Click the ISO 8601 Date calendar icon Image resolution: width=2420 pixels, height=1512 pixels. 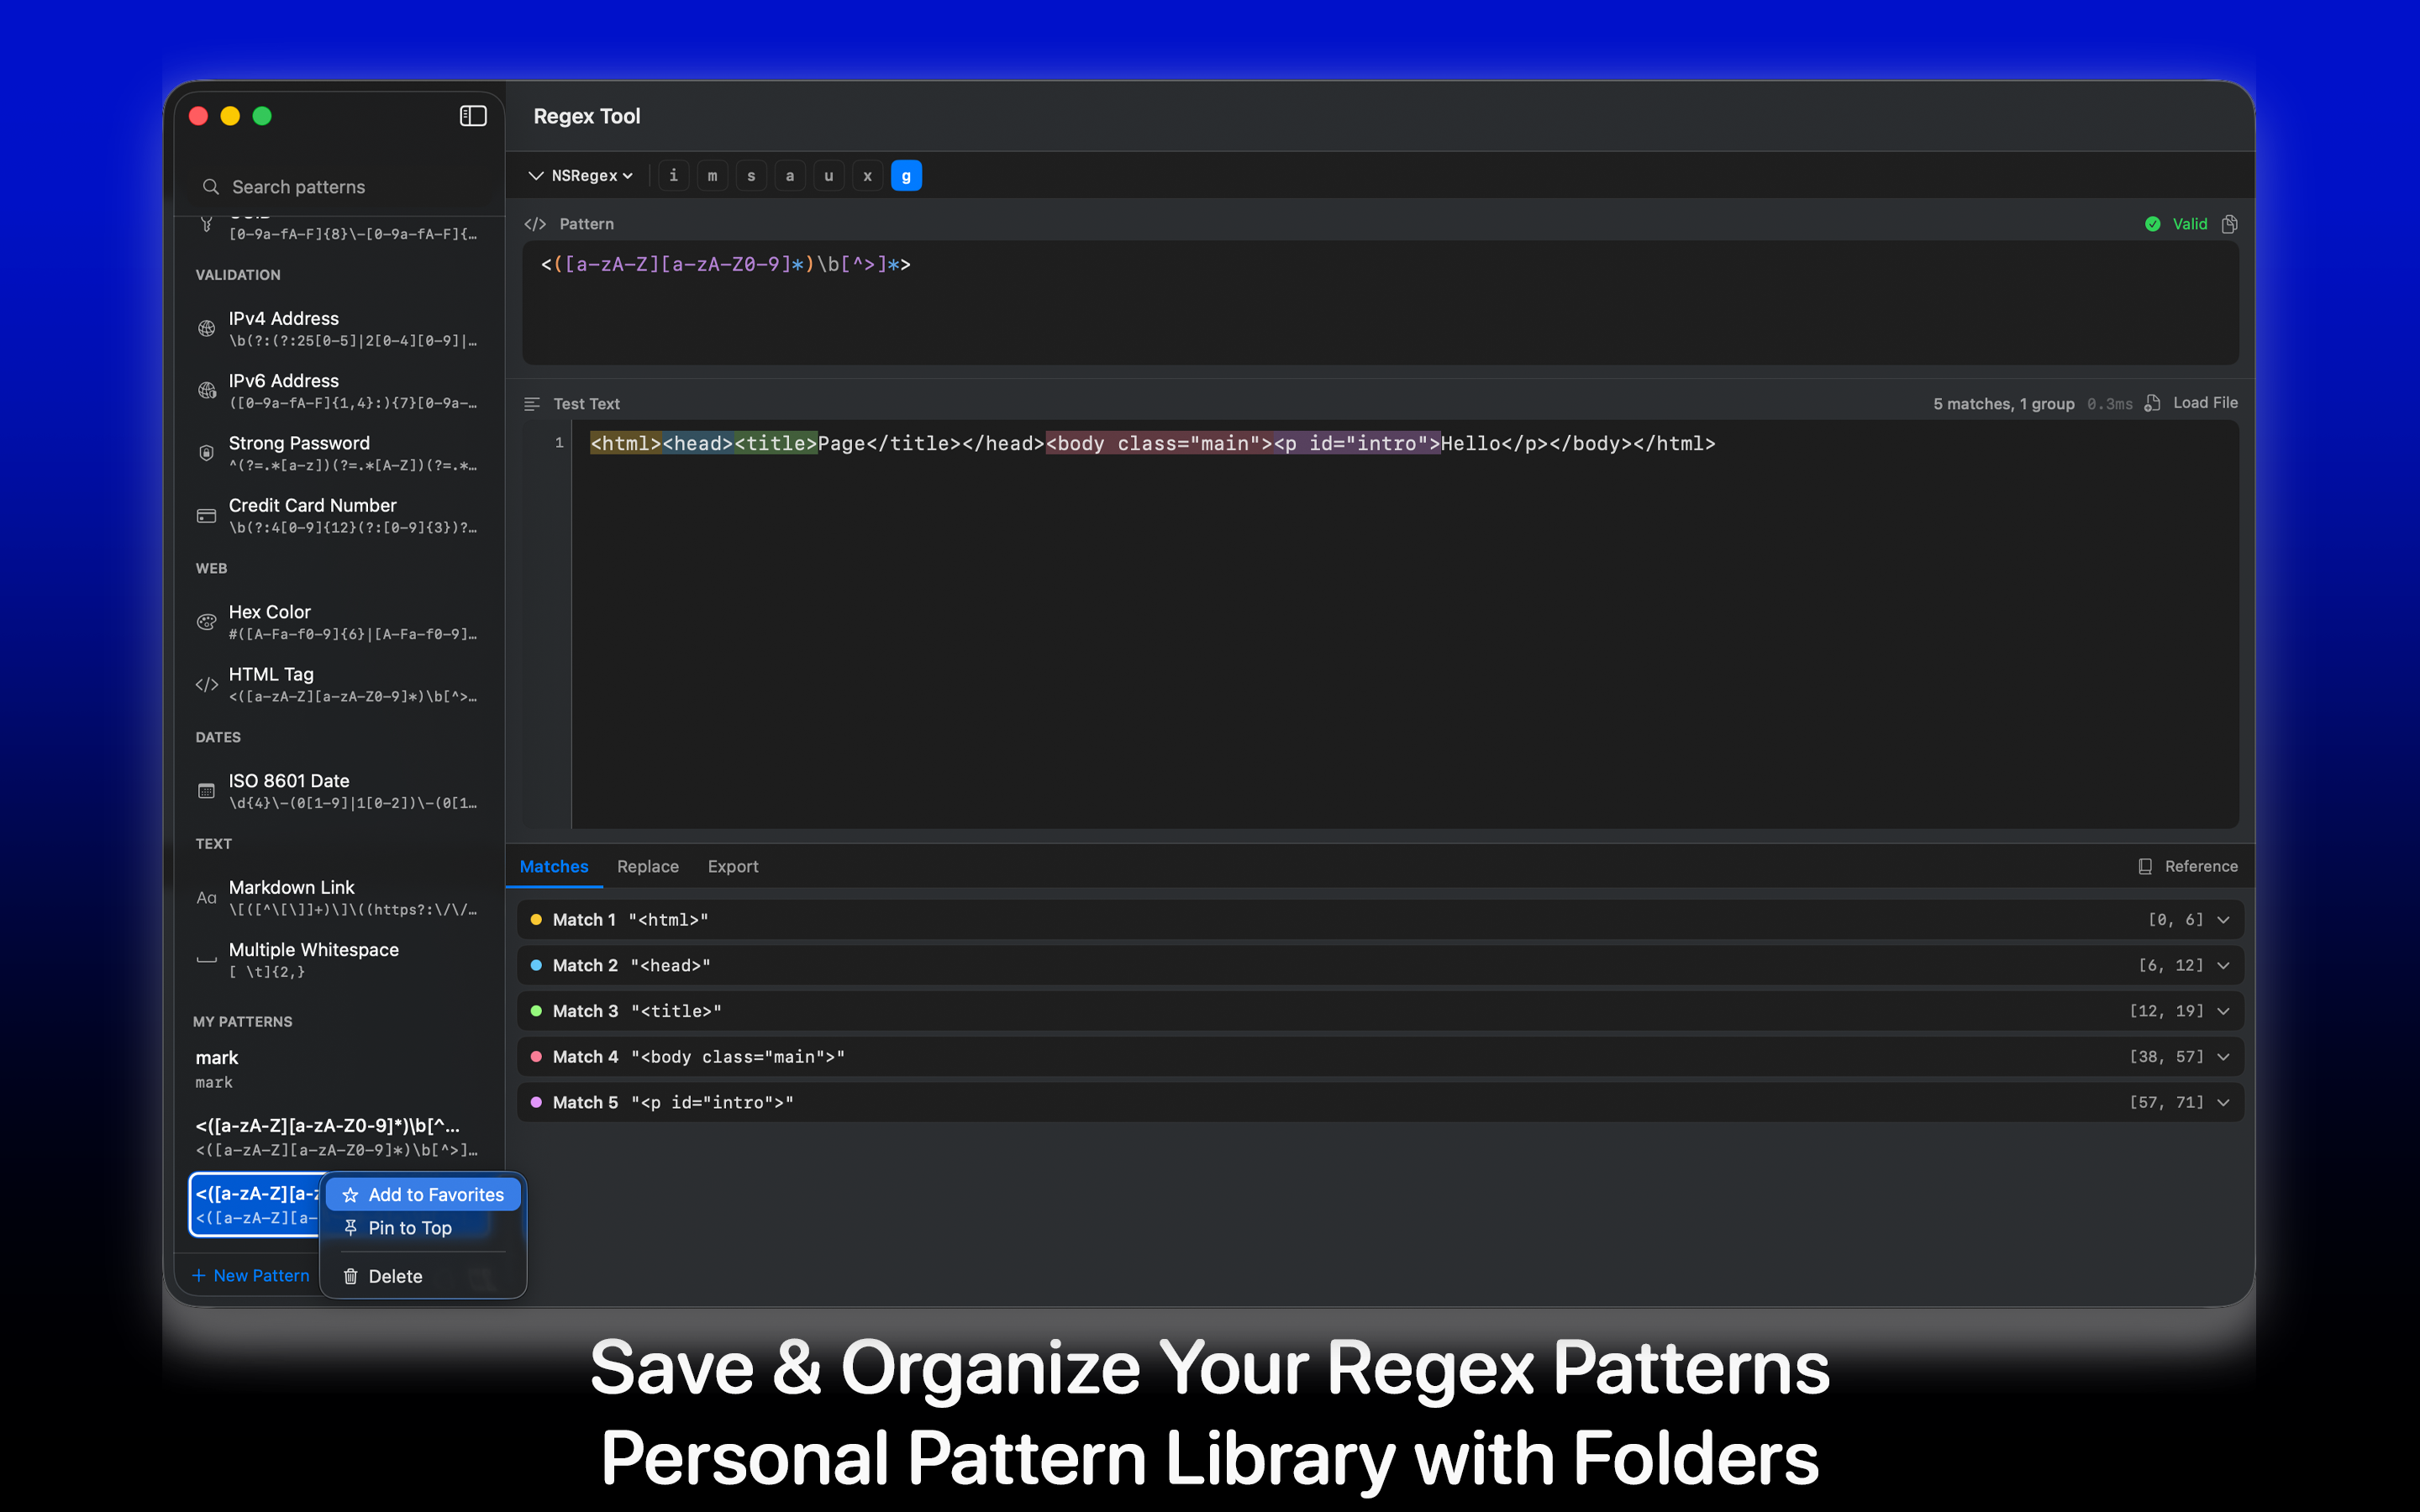206,790
